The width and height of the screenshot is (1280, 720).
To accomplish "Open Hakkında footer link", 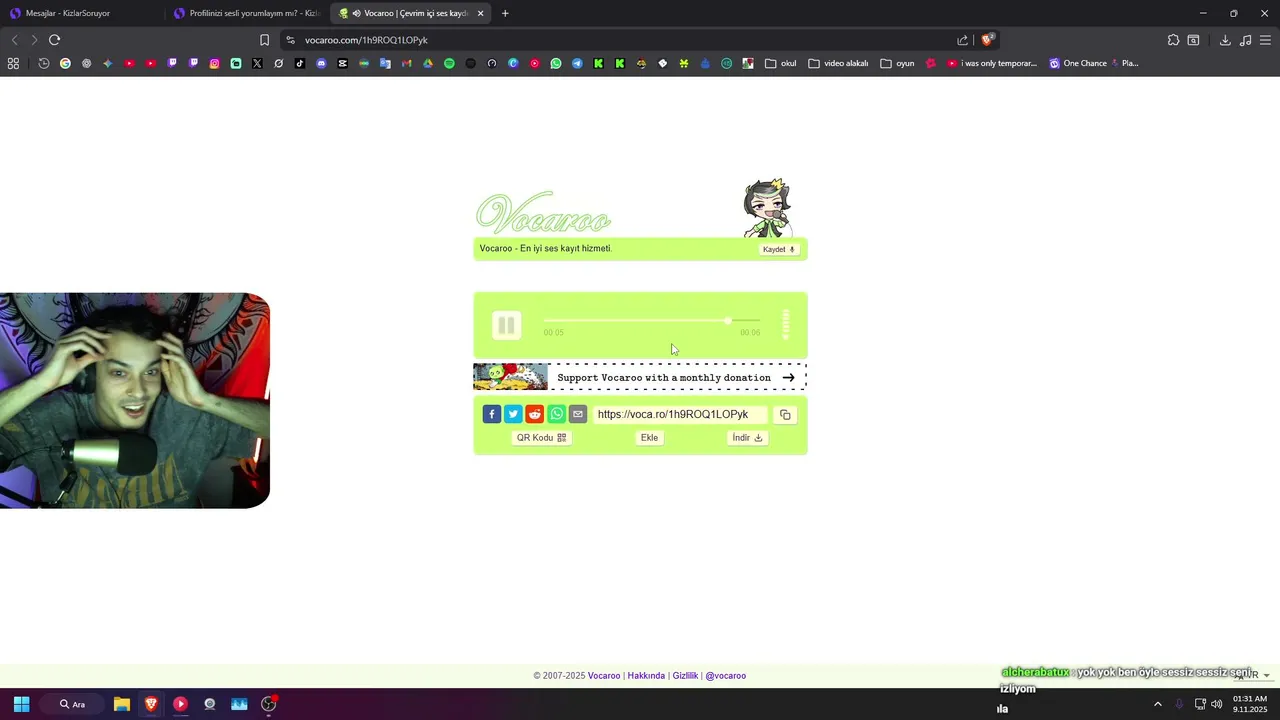I will point(646,676).
